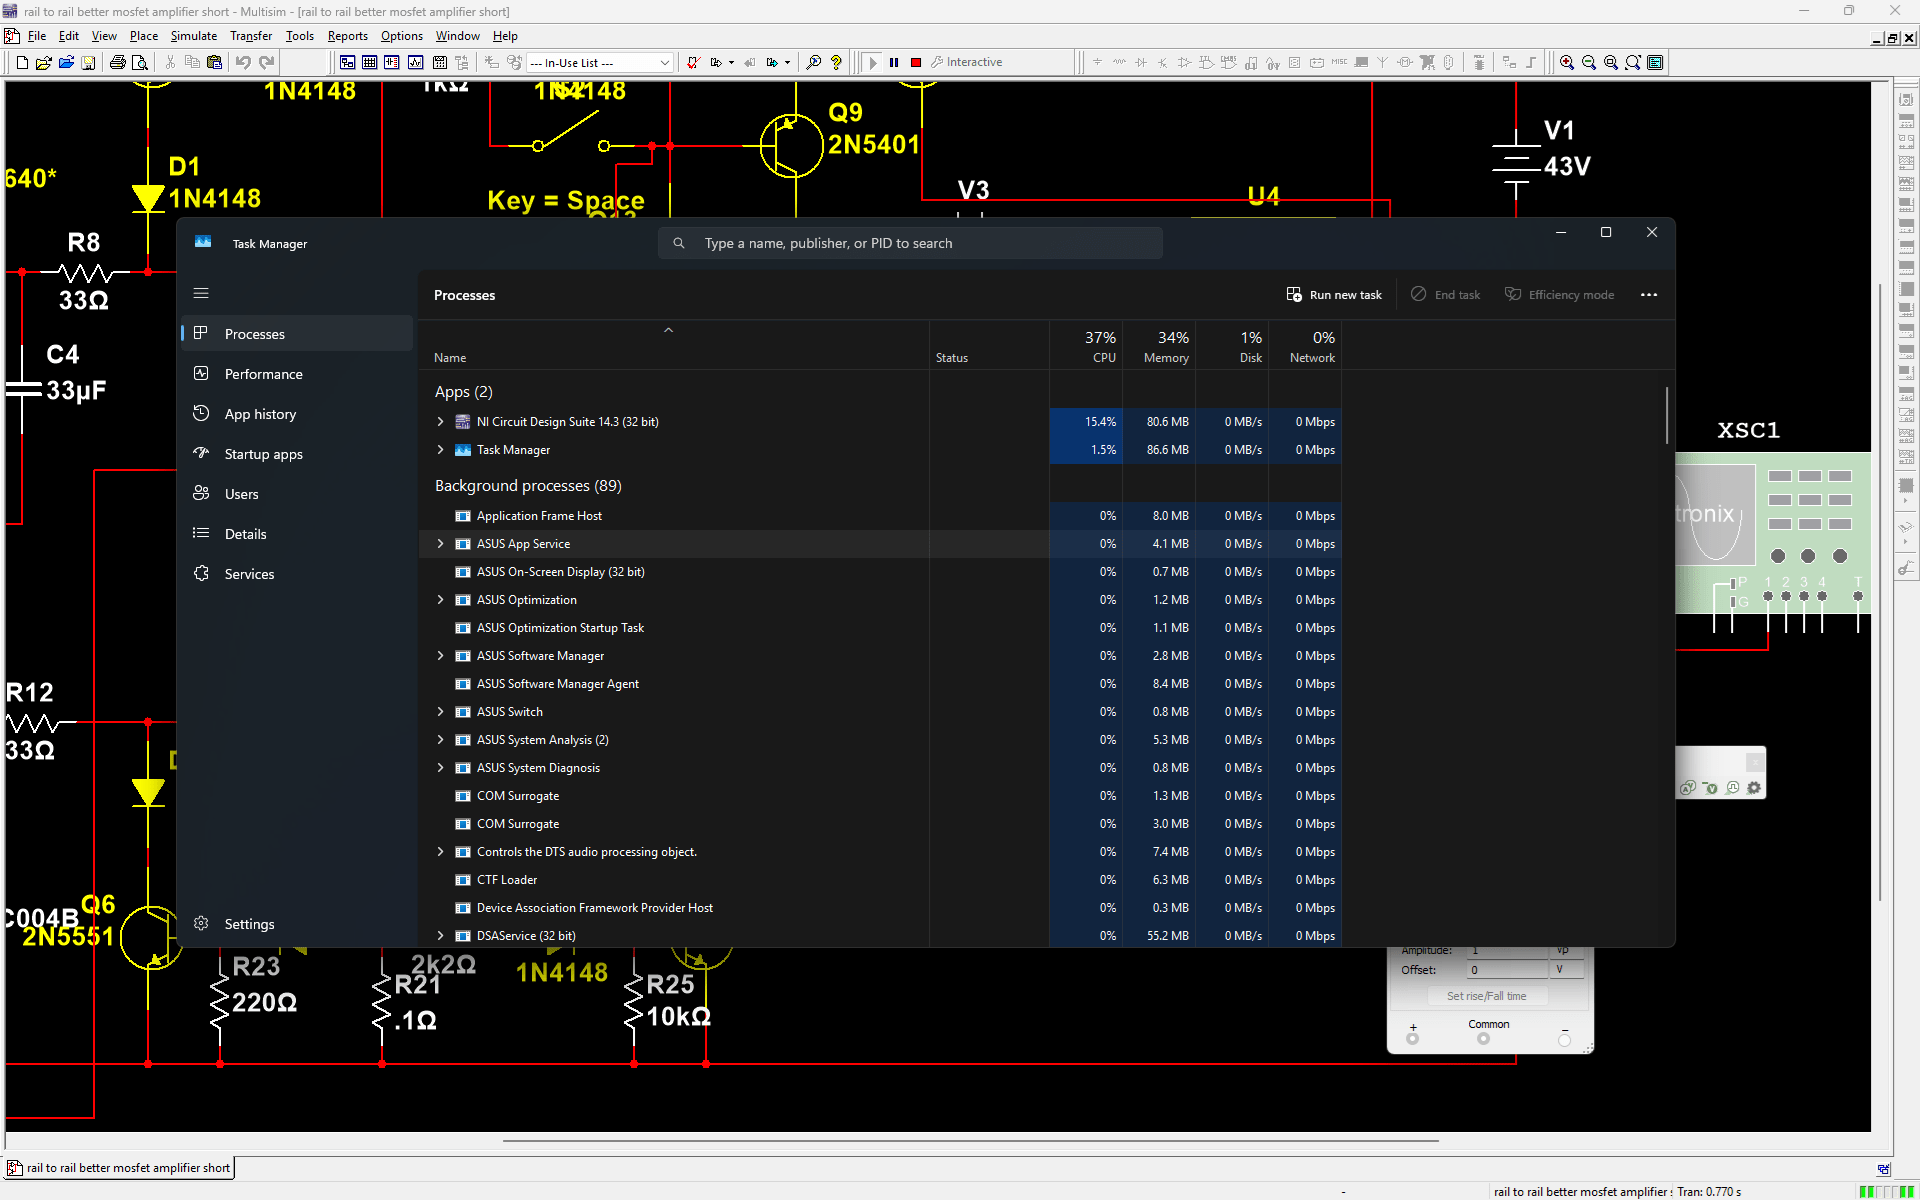Image resolution: width=1920 pixels, height=1200 pixels.
Task: Open the Grapher icon in Multisim toolbar
Action: [415, 62]
